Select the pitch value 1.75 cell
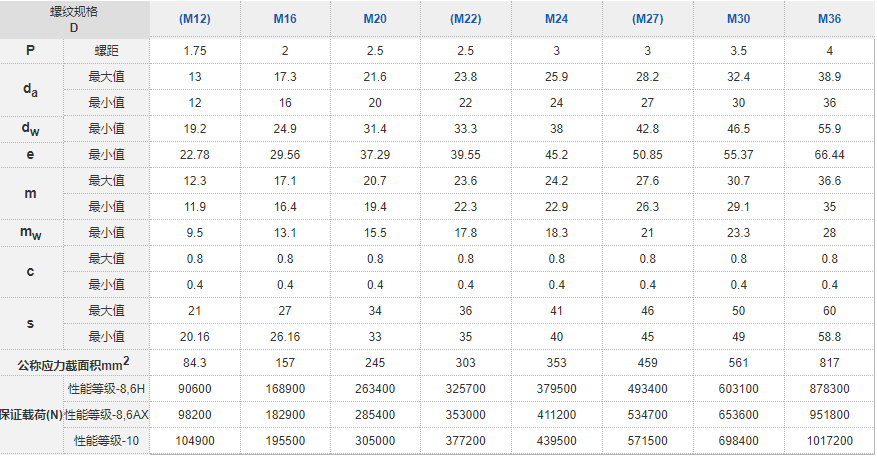Screen dimensions: 877x456 pyautogui.click(x=195, y=50)
